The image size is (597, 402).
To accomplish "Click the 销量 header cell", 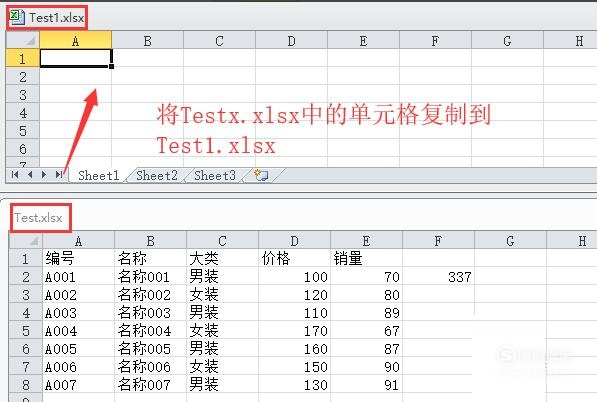I will (x=366, y=258).
